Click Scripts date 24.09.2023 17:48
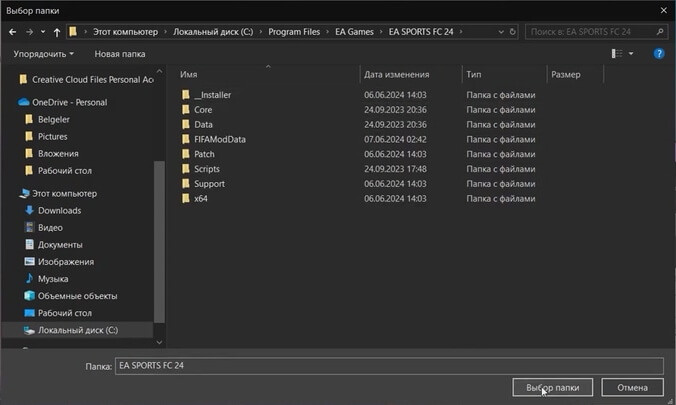Screen dimensions: 676x405 click(395, 169)
